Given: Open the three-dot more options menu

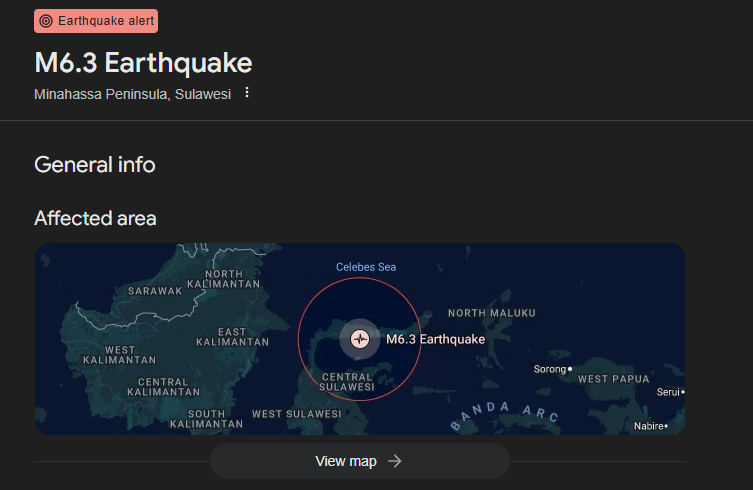Looking at the screenshot, I should pyautogui.click(x=247, y=93).
